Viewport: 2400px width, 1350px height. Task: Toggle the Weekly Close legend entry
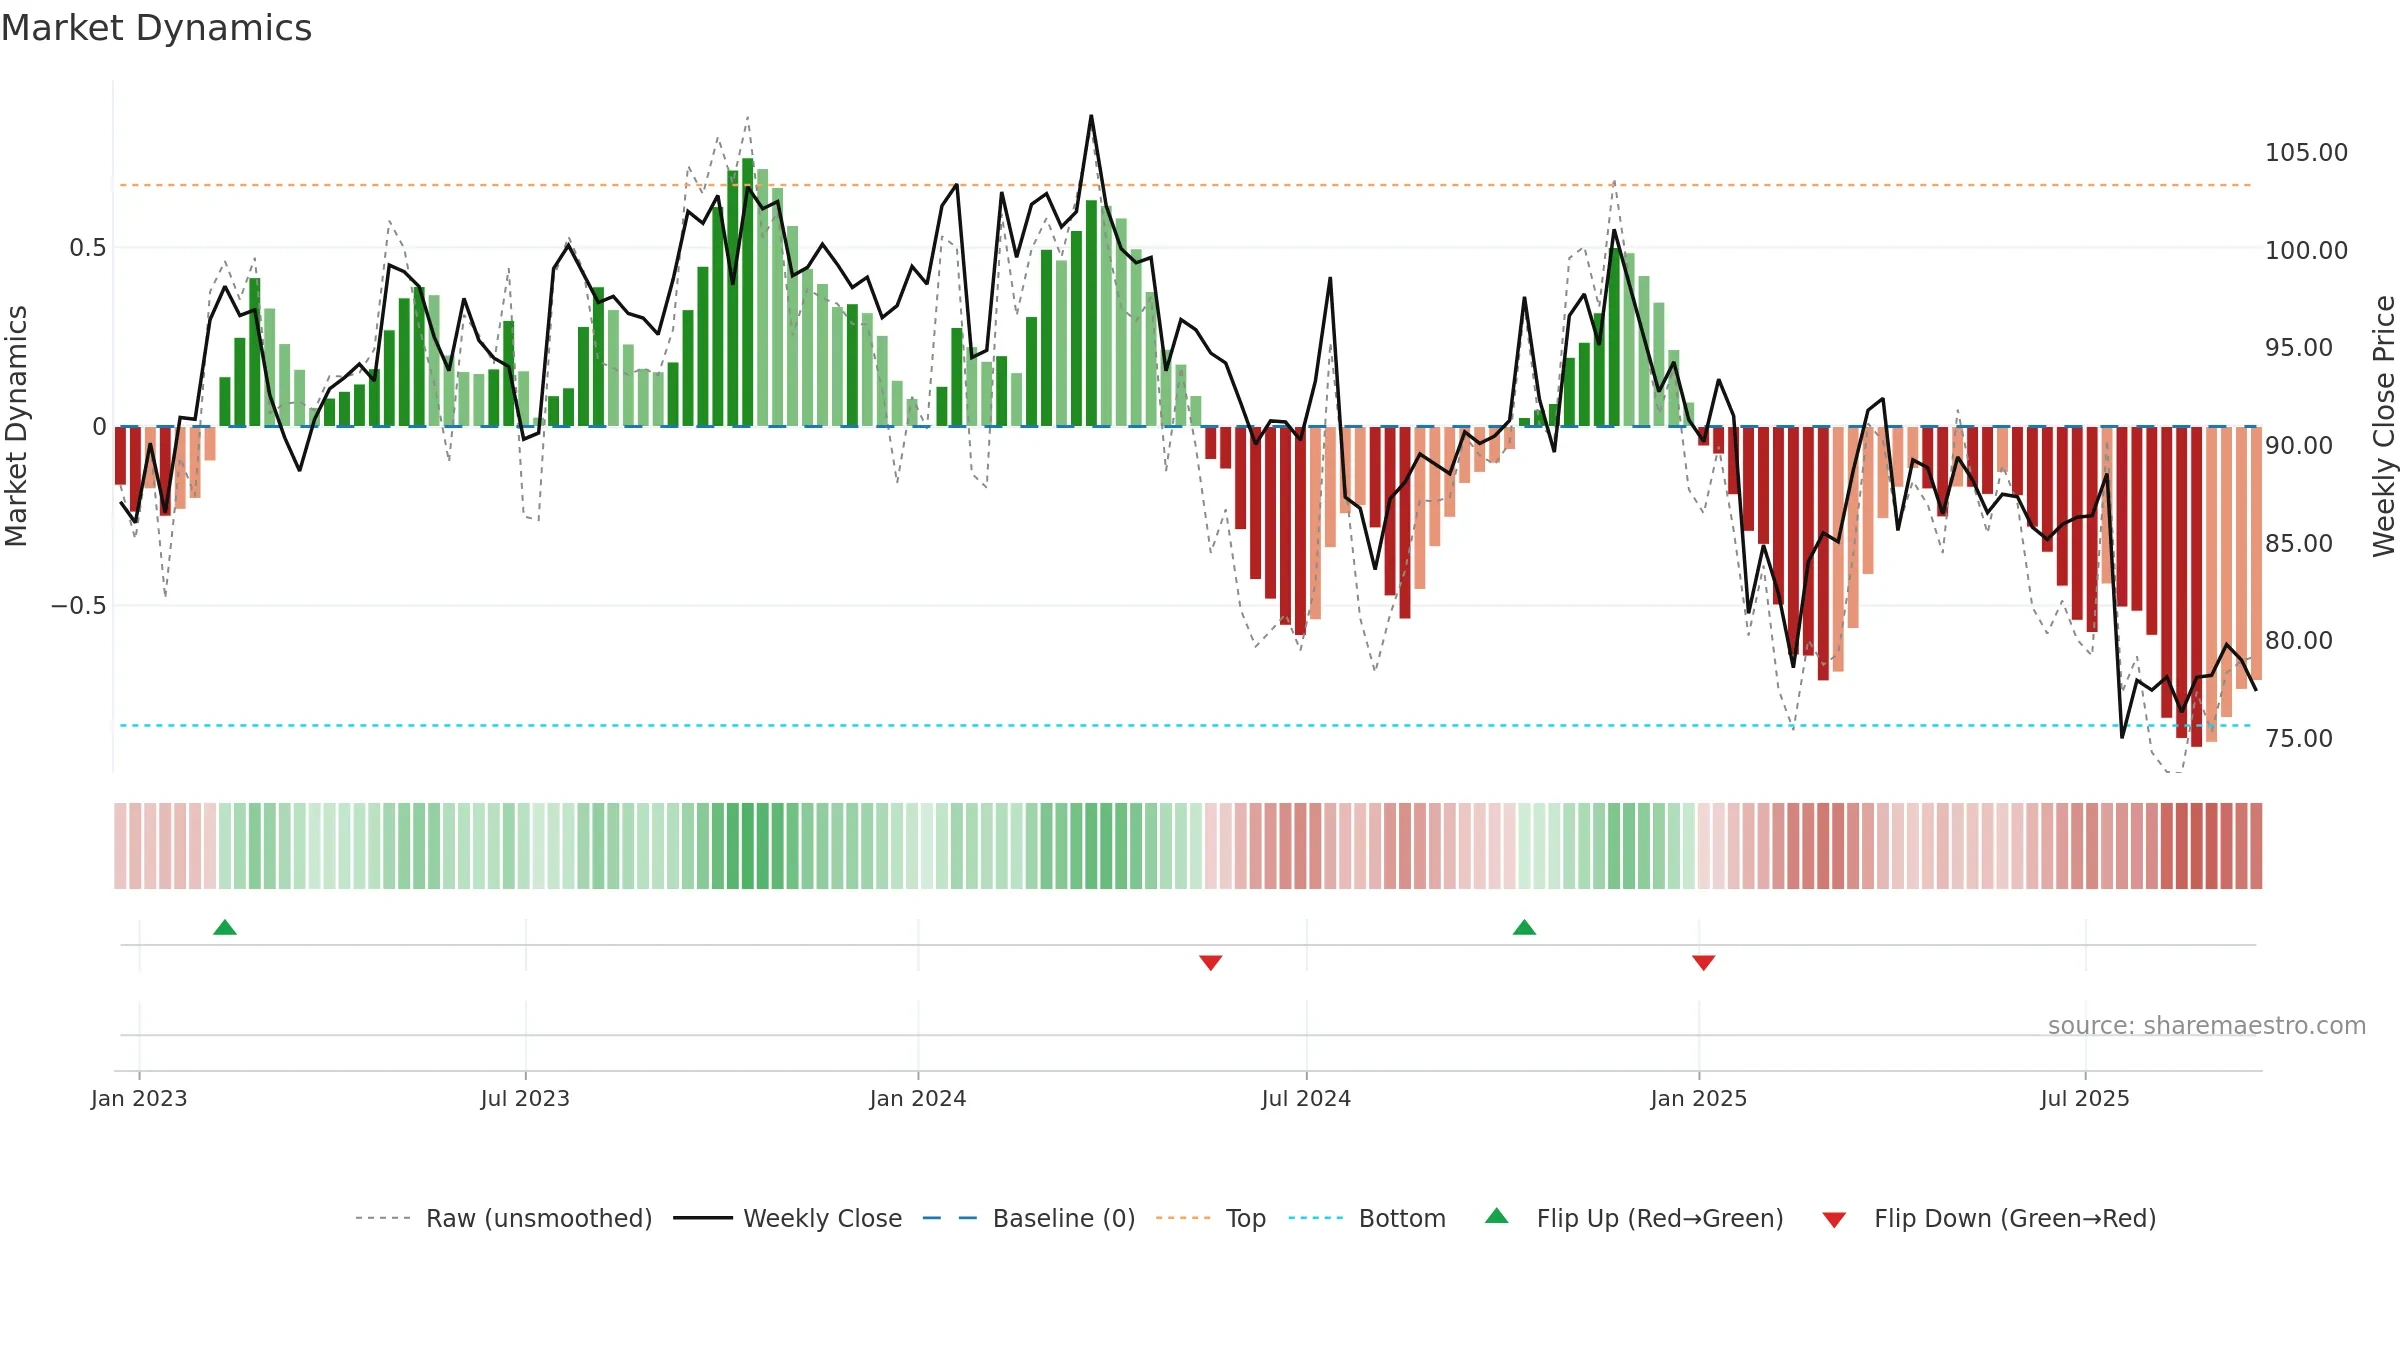point(787,1218)
